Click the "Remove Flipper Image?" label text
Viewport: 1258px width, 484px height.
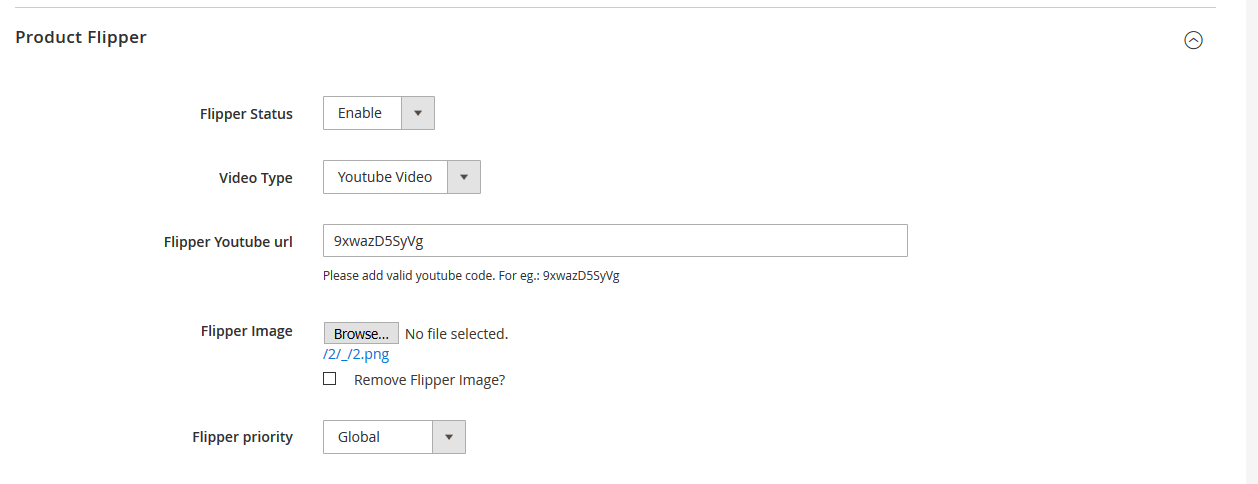pyautogui.click(x=429, y=380)
